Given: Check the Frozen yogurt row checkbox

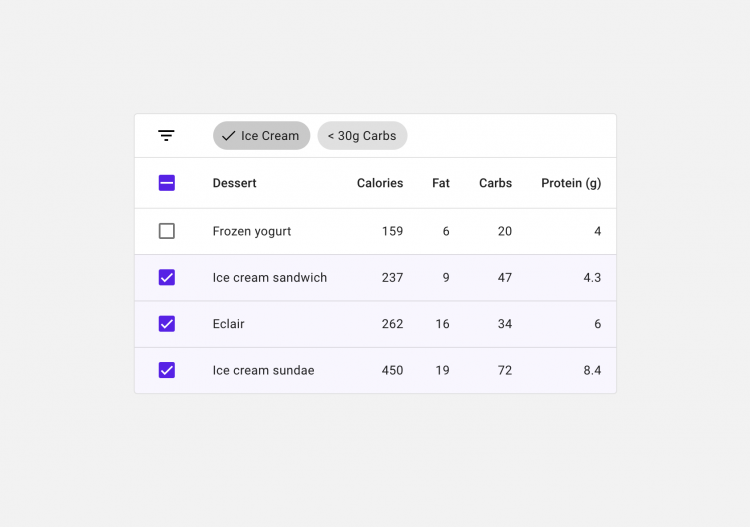Looking at the screenshot, I should 166,231.
